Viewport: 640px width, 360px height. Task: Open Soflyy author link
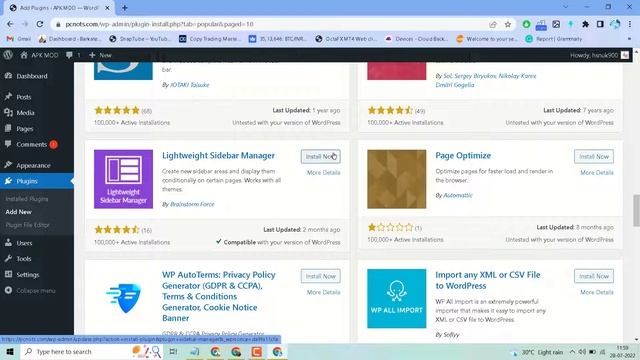click(451, 335)
